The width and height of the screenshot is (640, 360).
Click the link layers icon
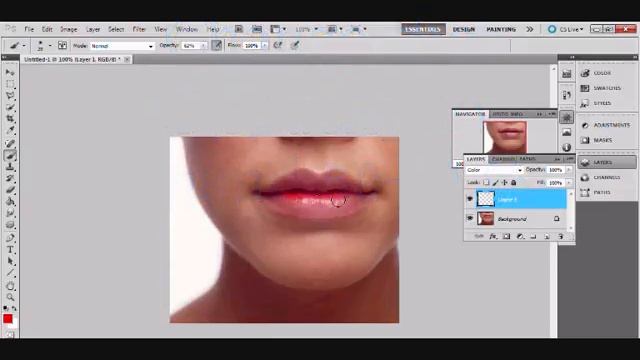479,236
